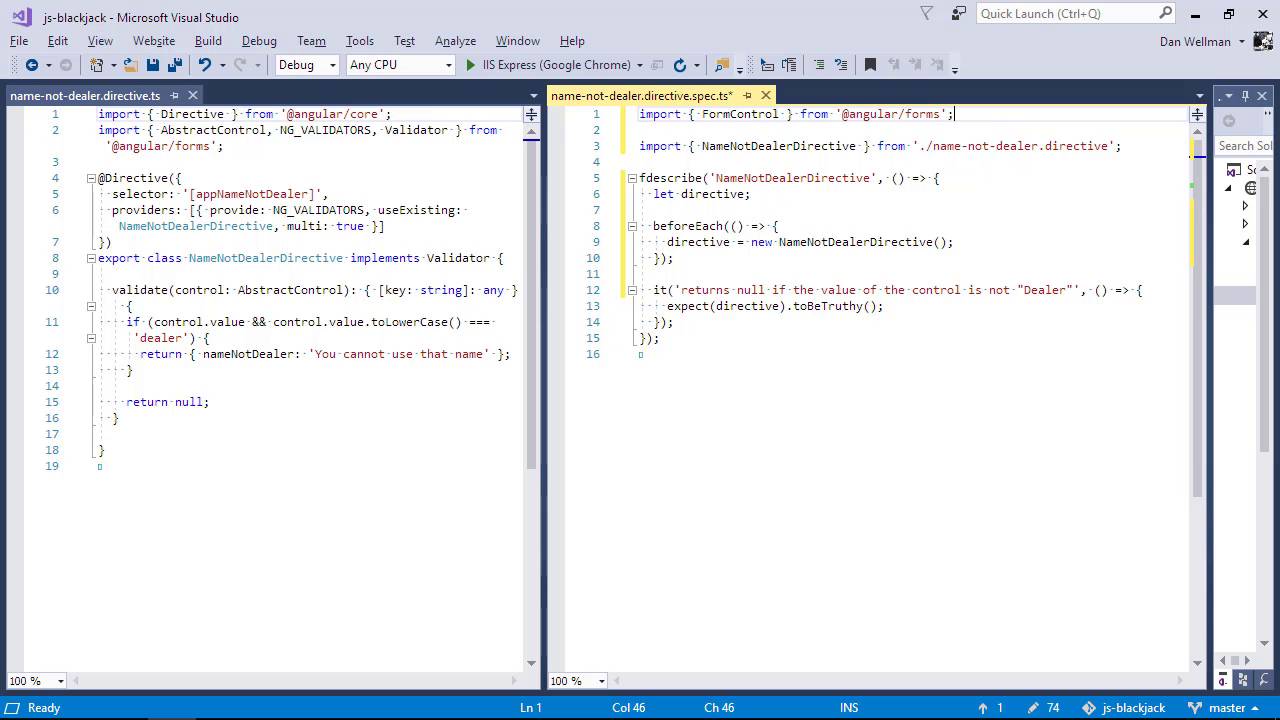The width and height of the screenshot is (1280, 720).
Task: Click the js-blackjack repository status button
Action: click(x=1124, y=708)
